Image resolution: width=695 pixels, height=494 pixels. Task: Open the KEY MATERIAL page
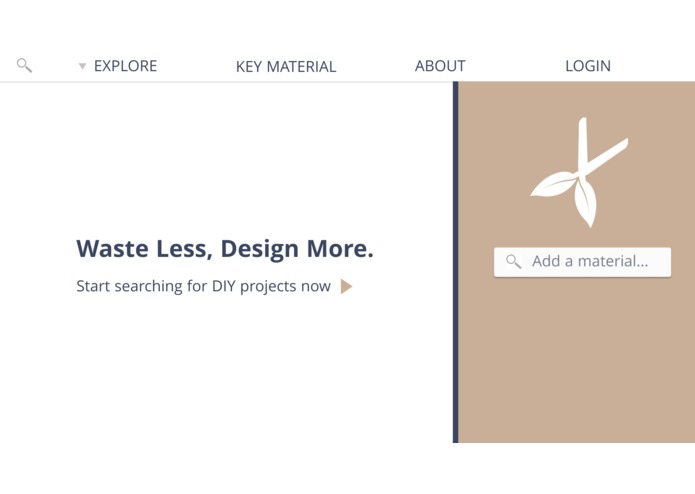point(286,66)
